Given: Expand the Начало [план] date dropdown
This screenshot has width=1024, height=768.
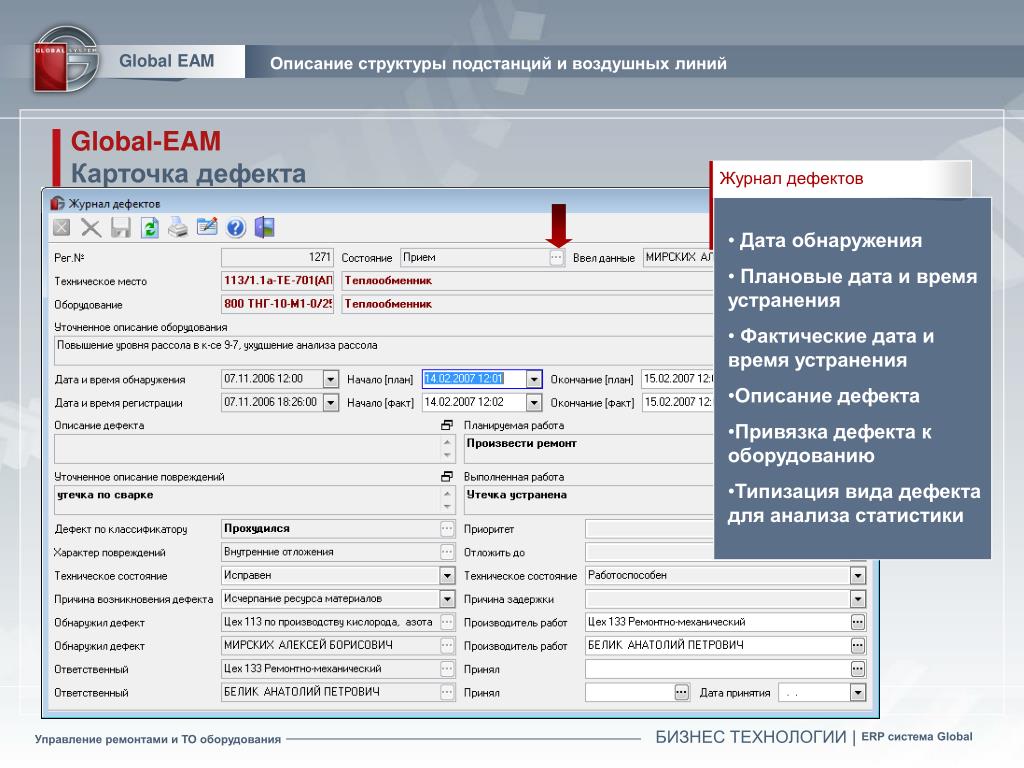Looking at the screenshot, I should pyautogui.click(x=534, y=379).
